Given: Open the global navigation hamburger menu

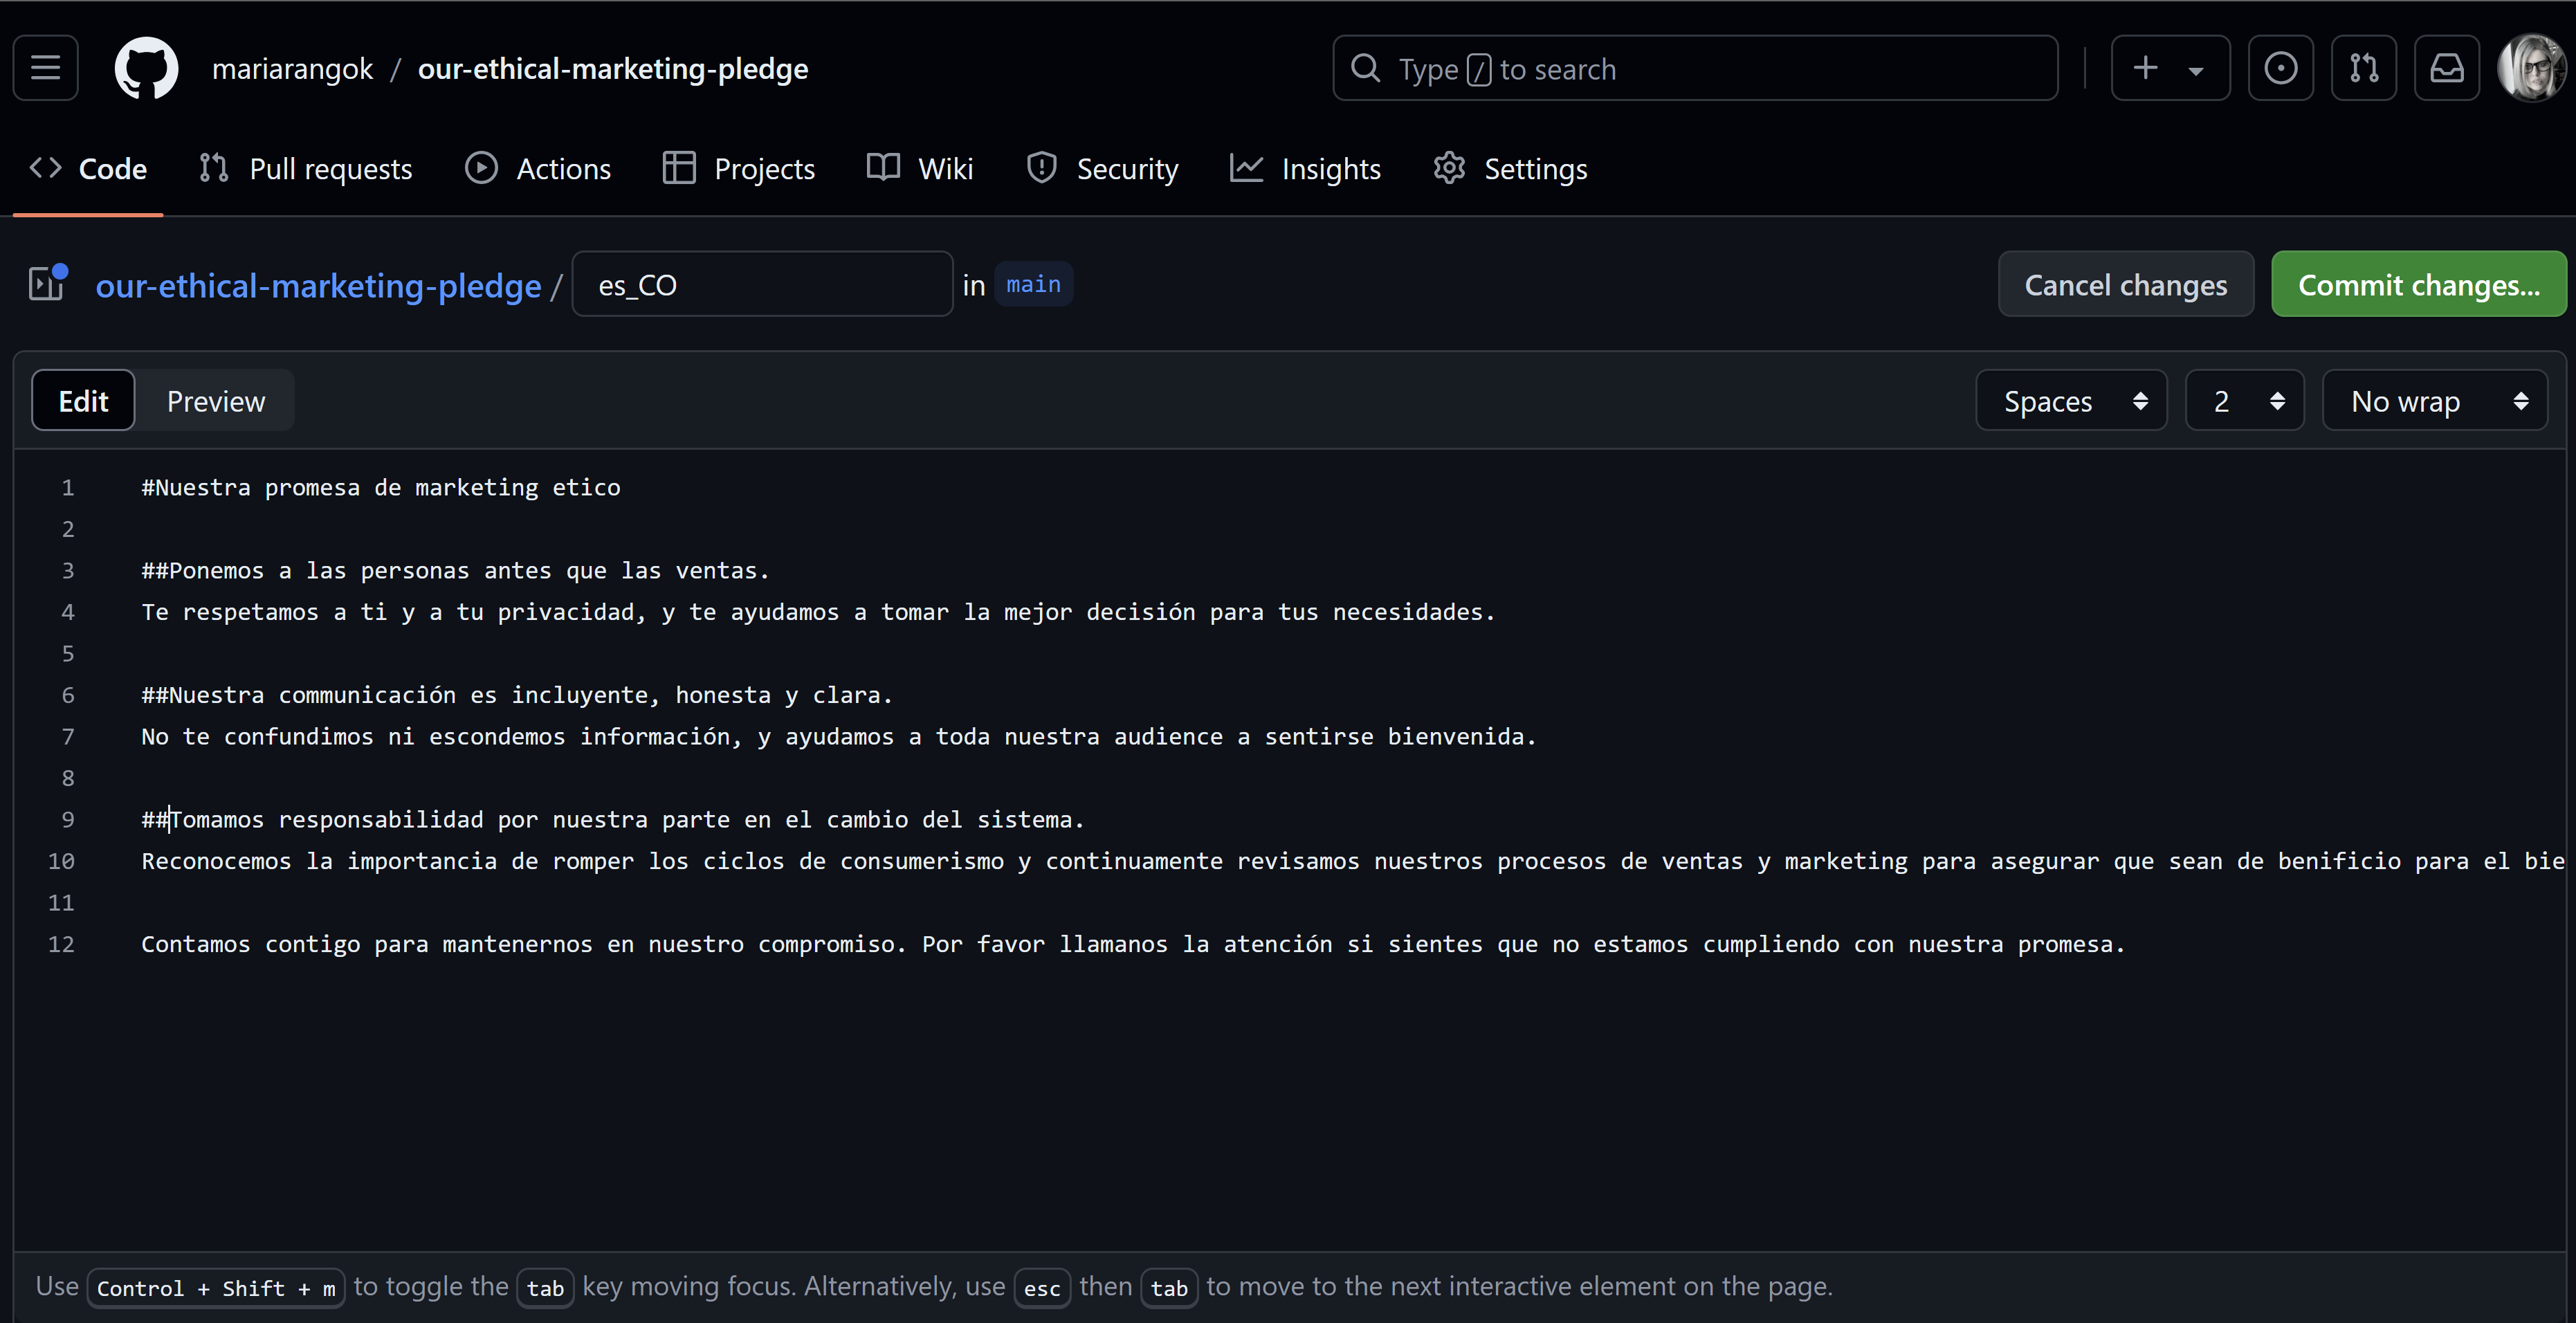Looking at the screenshot, I should (x=45, y=67).
